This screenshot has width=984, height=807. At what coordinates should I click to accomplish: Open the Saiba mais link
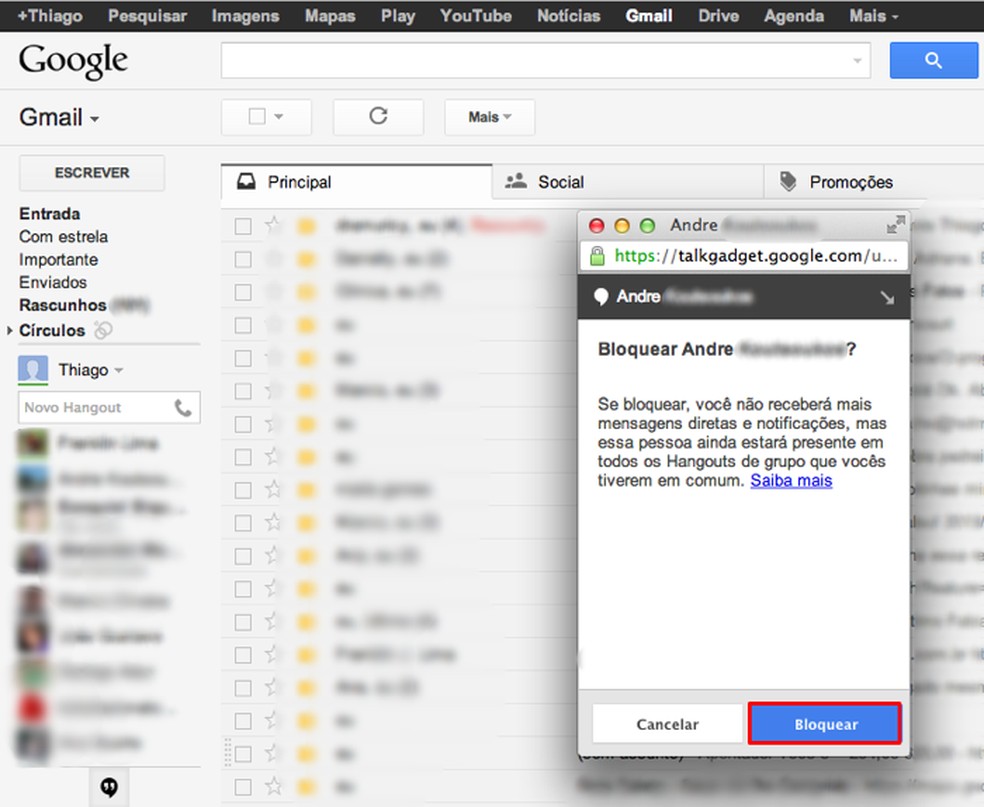point(791,481)
